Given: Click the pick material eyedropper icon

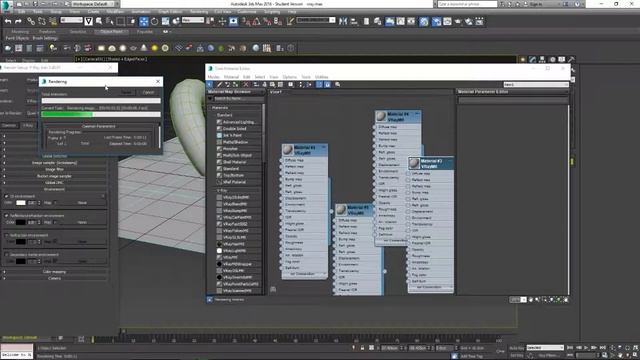Looking at the screenshot, I should (x=219, y=84).
